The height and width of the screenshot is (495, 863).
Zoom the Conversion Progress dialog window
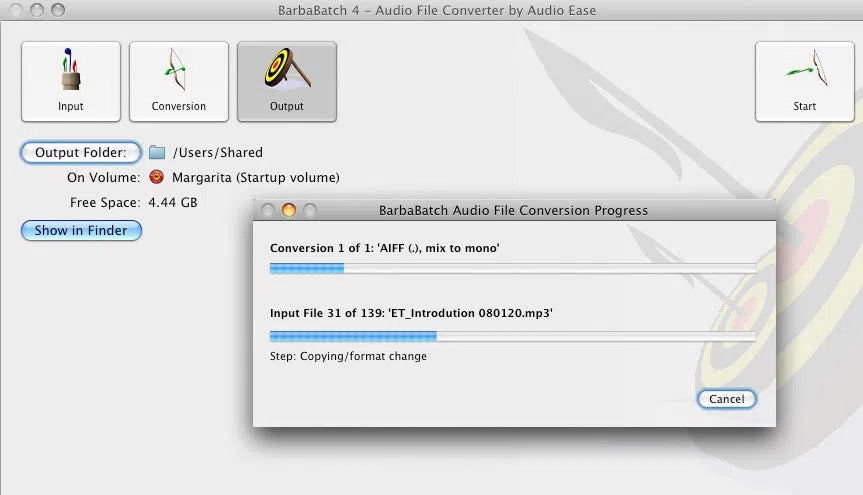tap(310, 211)
